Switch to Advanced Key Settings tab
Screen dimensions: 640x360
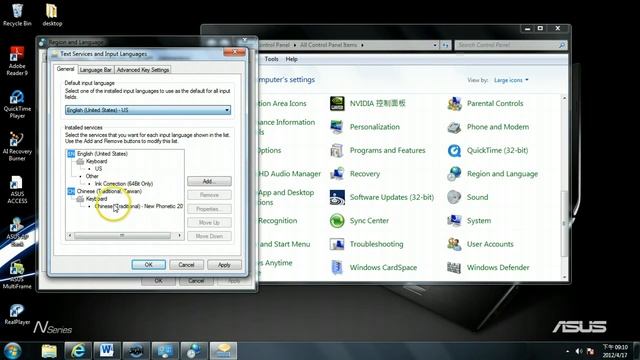(143, 70)
